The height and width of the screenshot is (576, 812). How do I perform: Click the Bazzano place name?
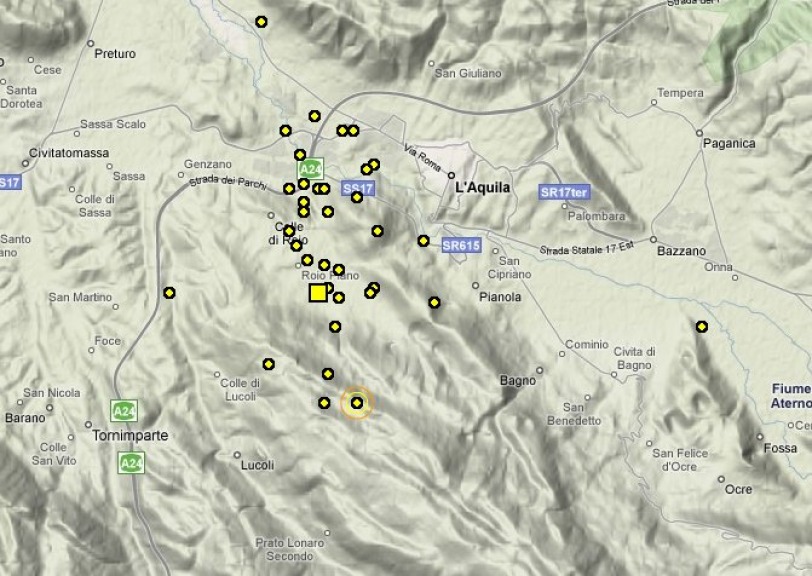[x=682, y=251]
